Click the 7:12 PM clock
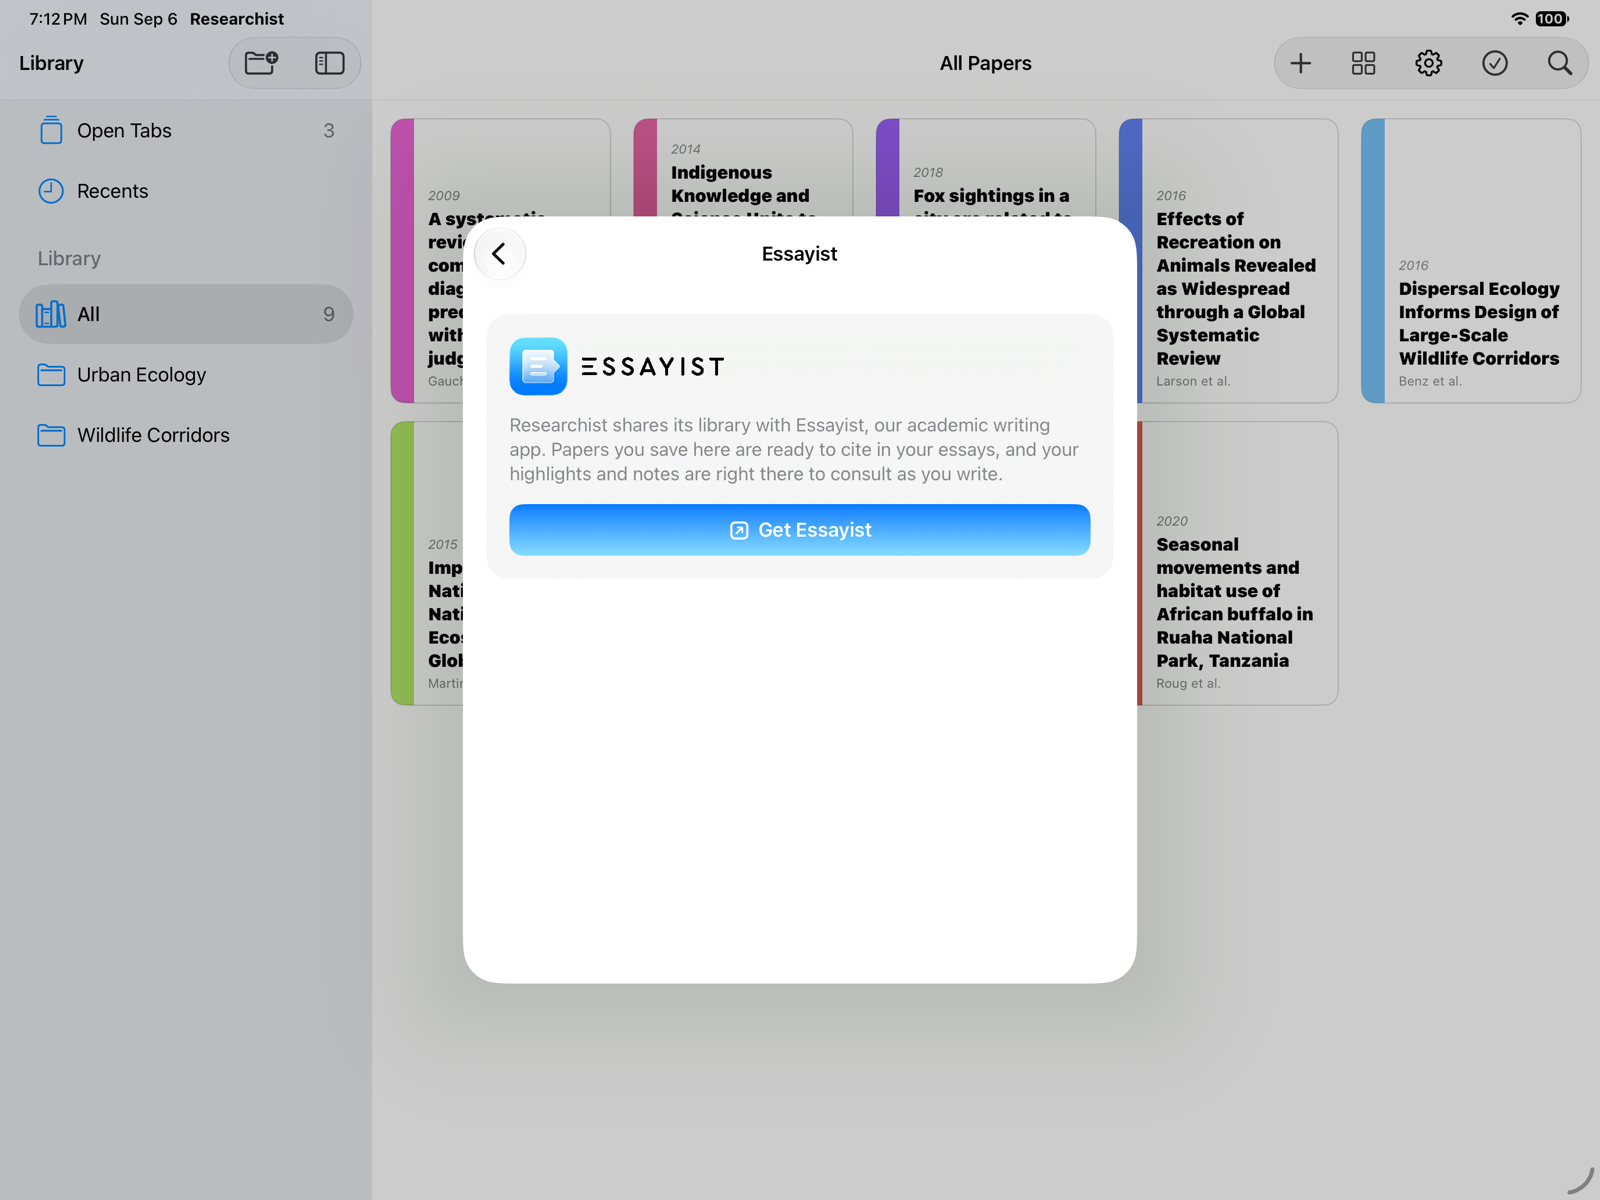The width and height of the screenshot is (1600, 1200). point(58,19)
